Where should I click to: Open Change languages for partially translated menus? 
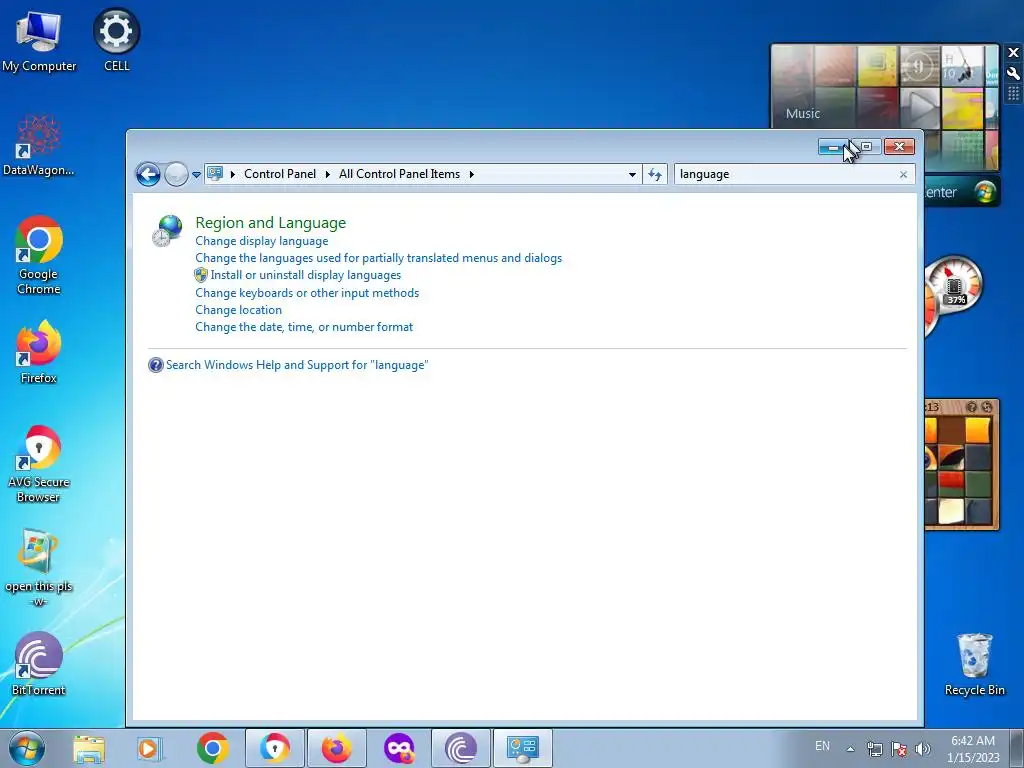pyautogui.click(x=378, y=258)
